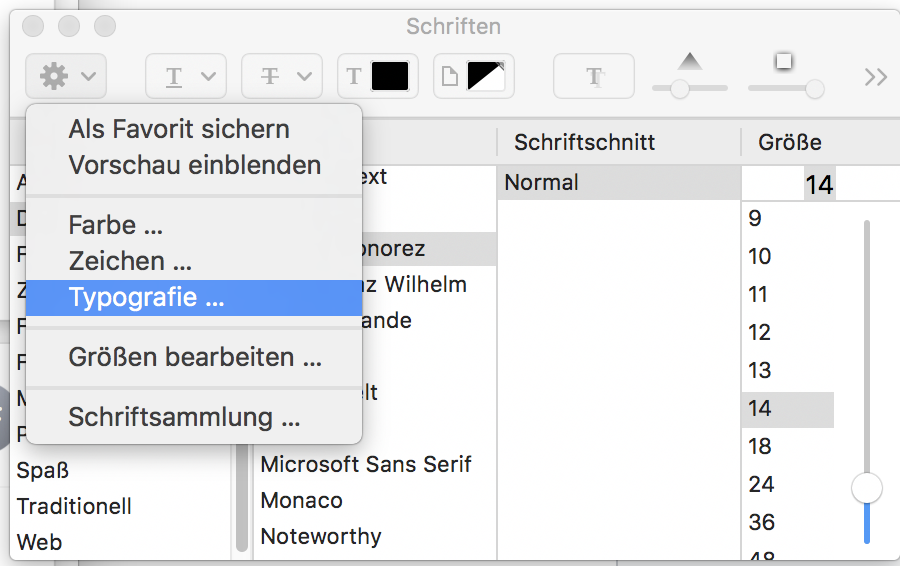Click the font size input field
The image size is (900, 566).
[819, 185]
